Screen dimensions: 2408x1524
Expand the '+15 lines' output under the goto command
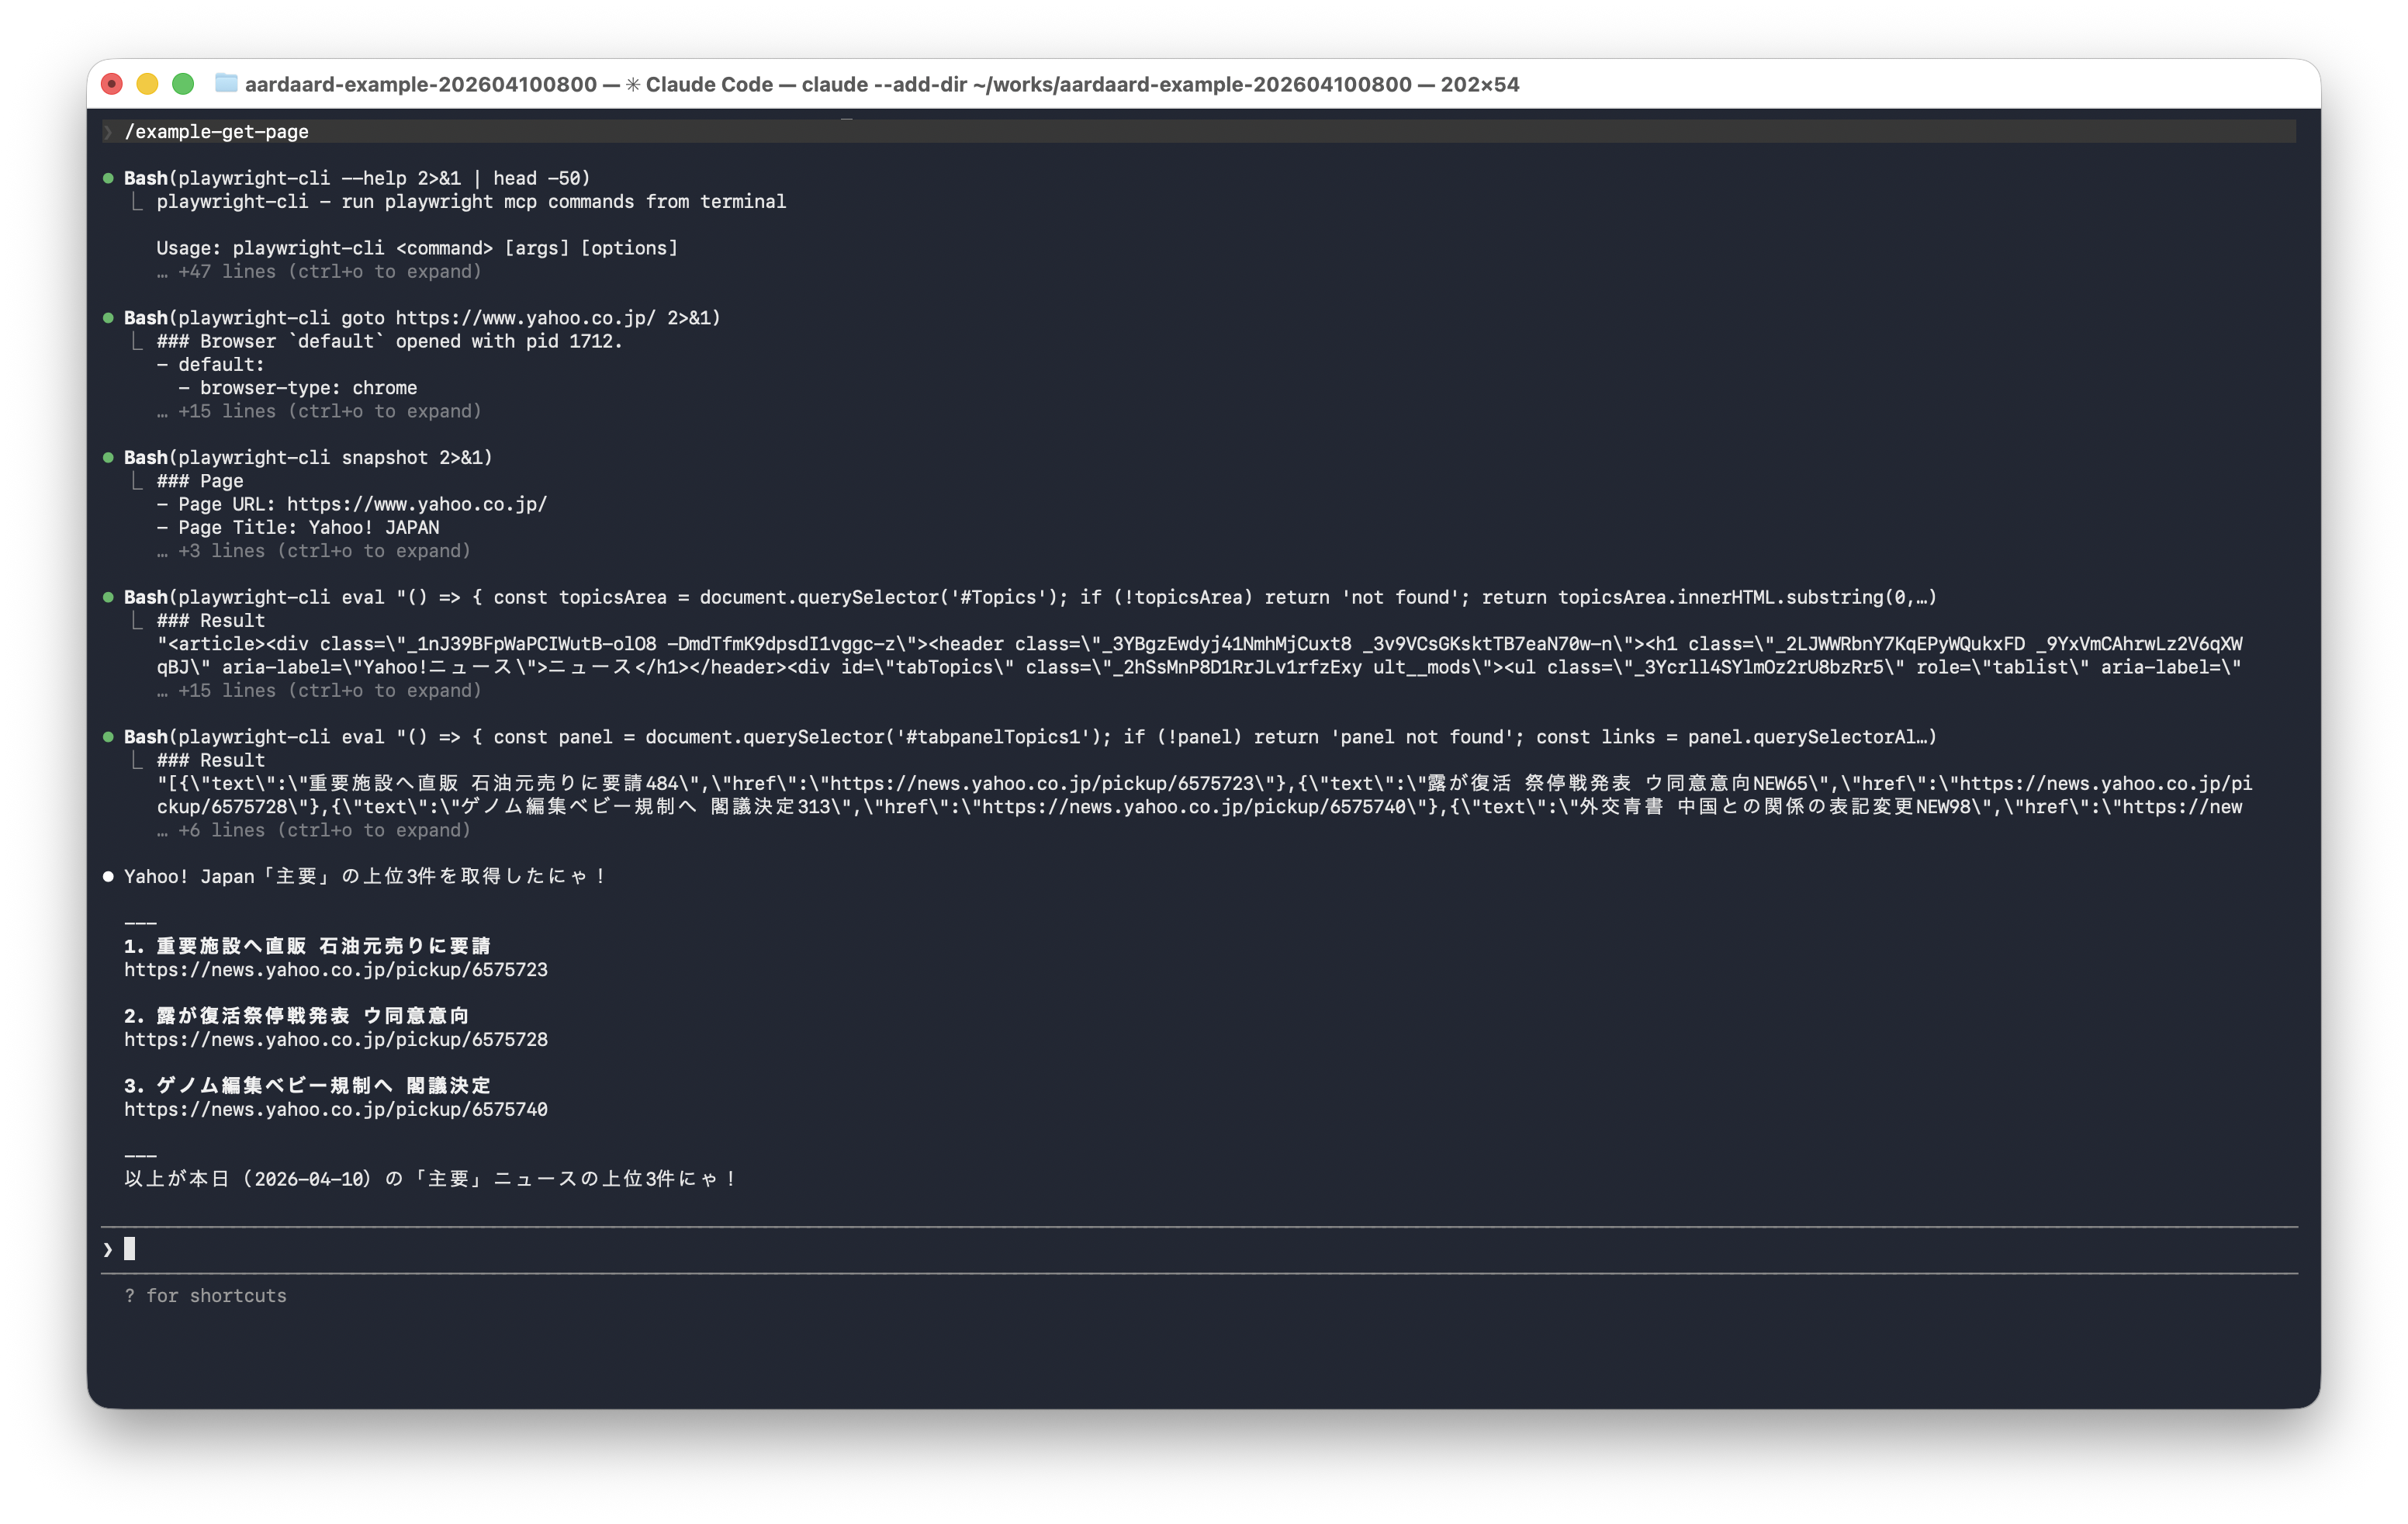(x=318, y=411)
